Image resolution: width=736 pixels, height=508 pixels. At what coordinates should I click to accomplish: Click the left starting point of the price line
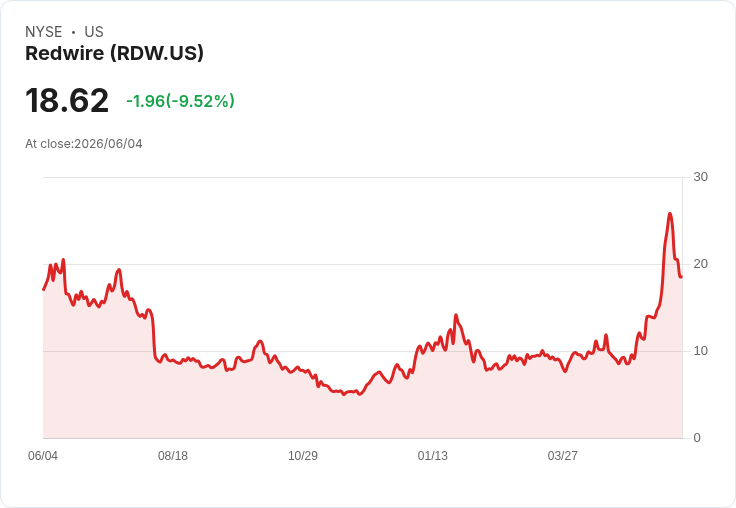[x=44, y=289]
